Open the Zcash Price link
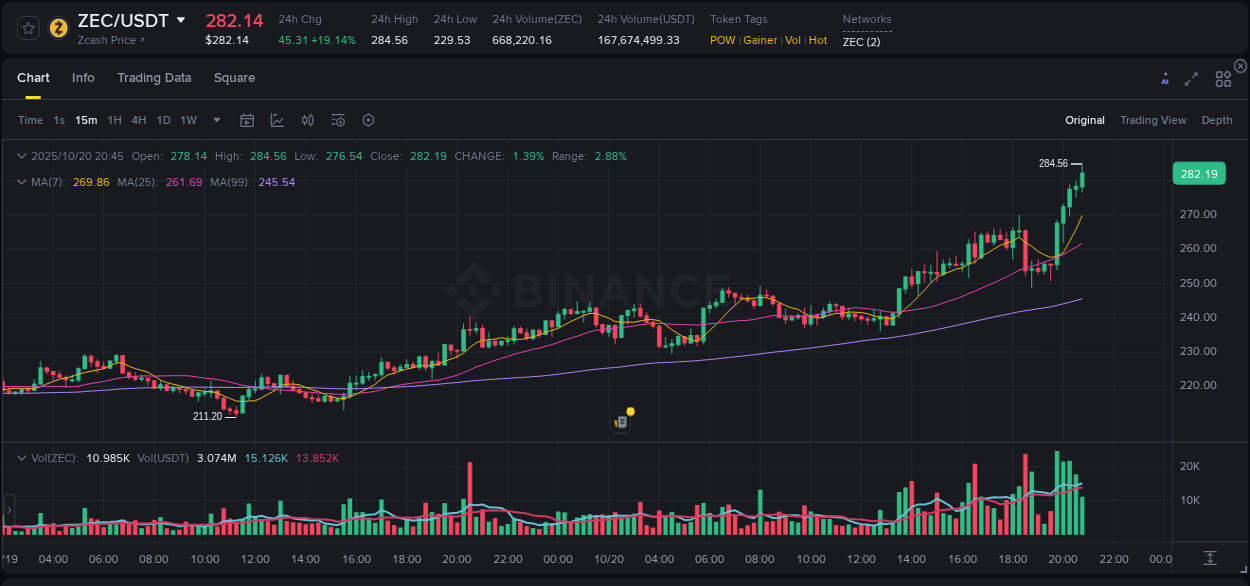The width and height of the screenshot is (1250, 586). (x=105, y=40)
